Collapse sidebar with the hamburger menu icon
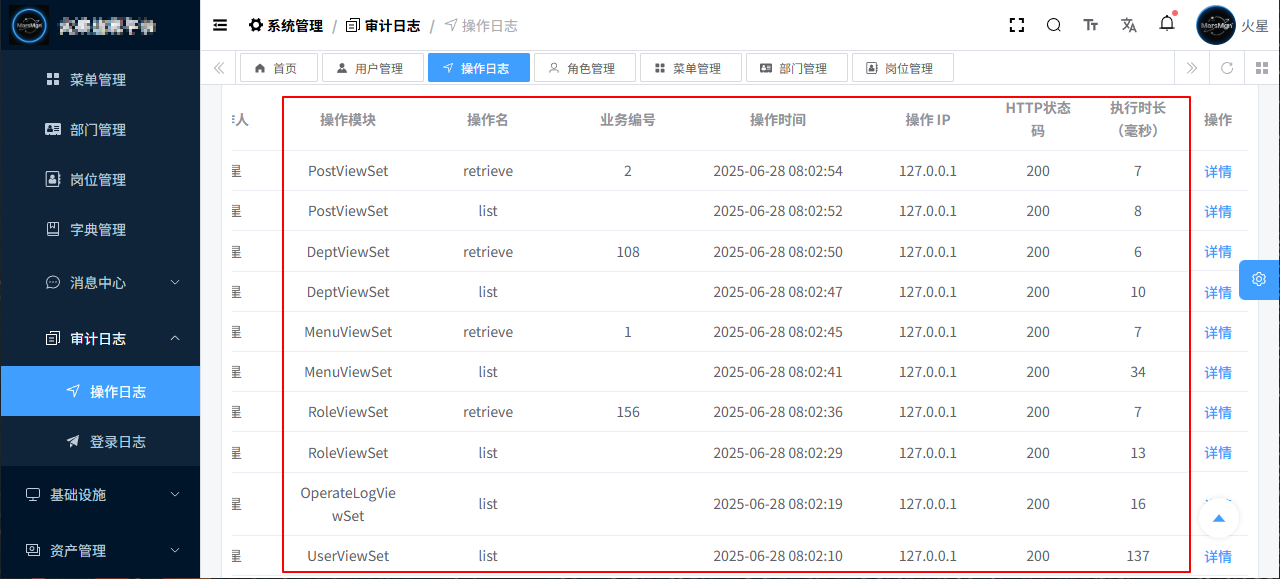This screenshot has height=579, width=1280. coord(220,26)
